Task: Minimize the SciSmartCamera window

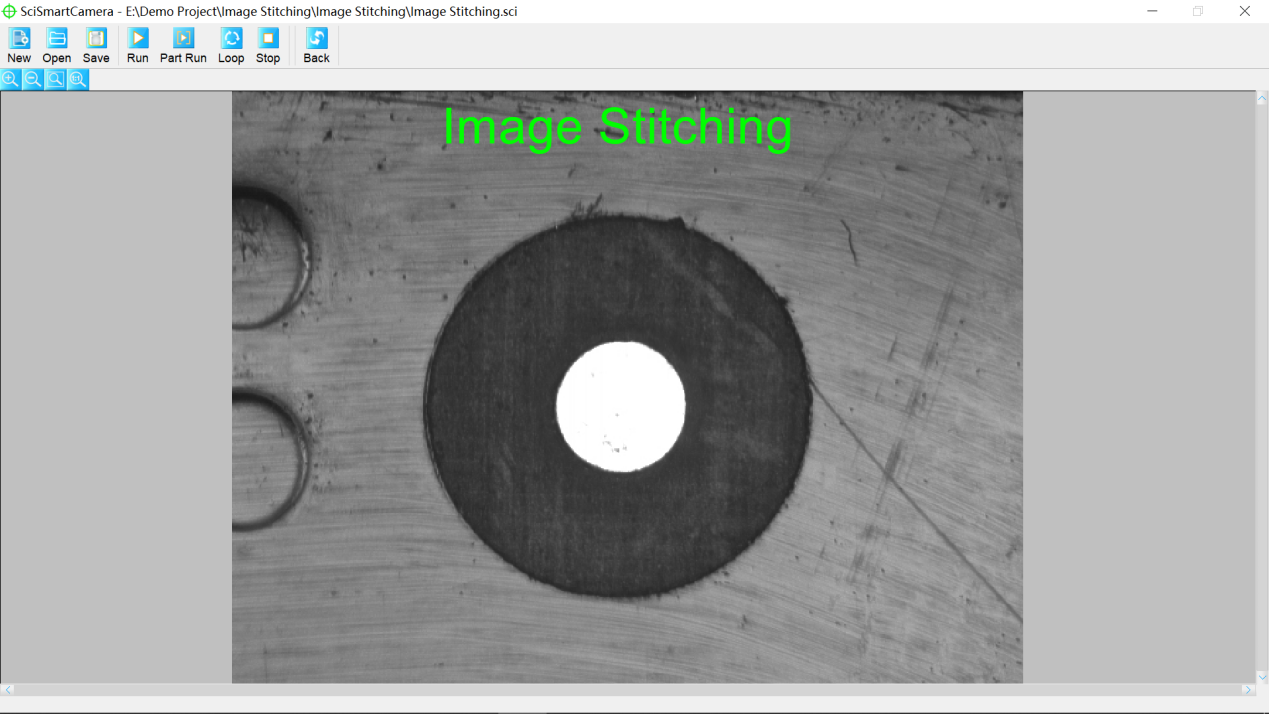Action: tap(1152, 11)
